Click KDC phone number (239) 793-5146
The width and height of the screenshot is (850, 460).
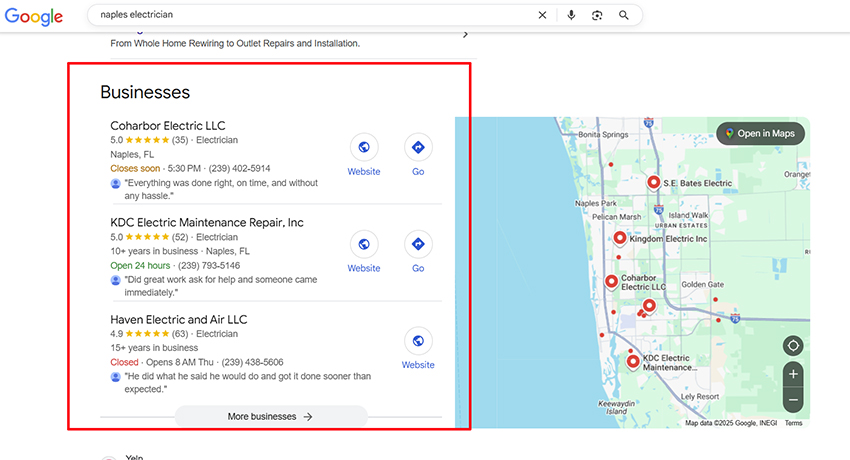pos(209,265)
